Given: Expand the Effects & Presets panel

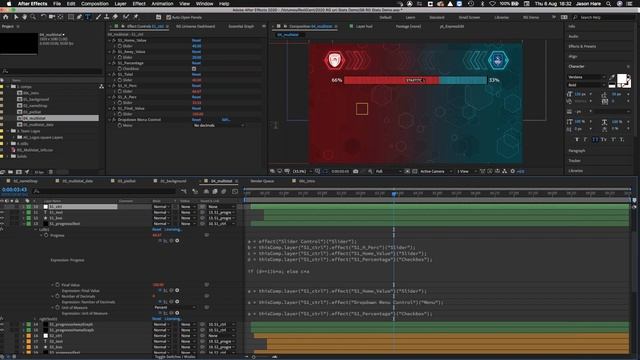Looking at the screenshot, I should point(582,46).
